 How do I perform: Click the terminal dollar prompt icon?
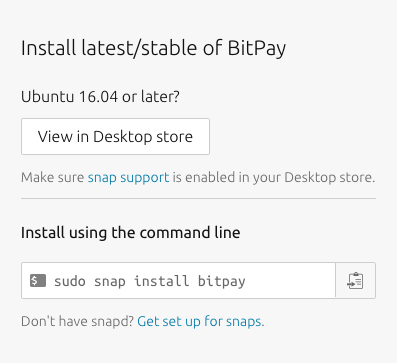(x=38, y=281)
